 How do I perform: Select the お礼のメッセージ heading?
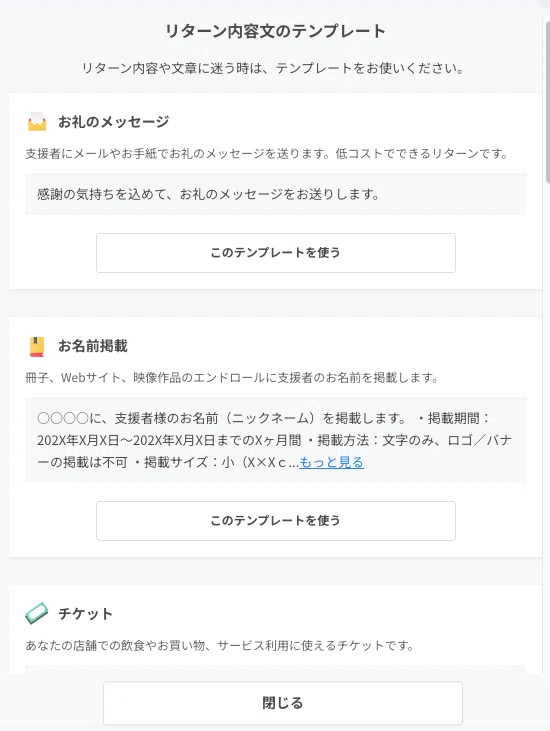click(113, 122)
